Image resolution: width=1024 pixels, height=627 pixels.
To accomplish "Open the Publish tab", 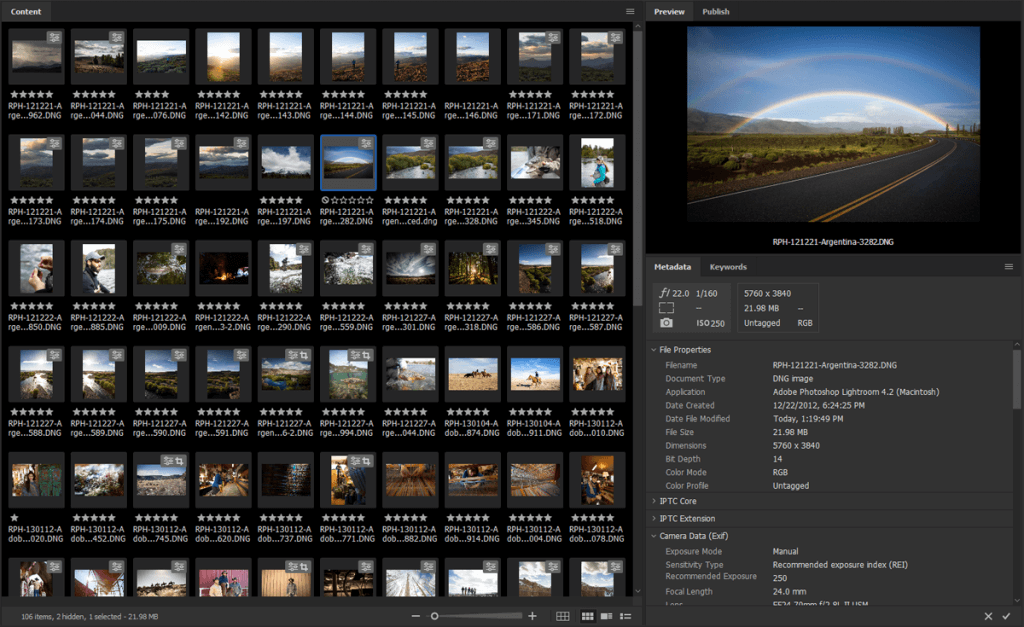I will pos(716,11).
